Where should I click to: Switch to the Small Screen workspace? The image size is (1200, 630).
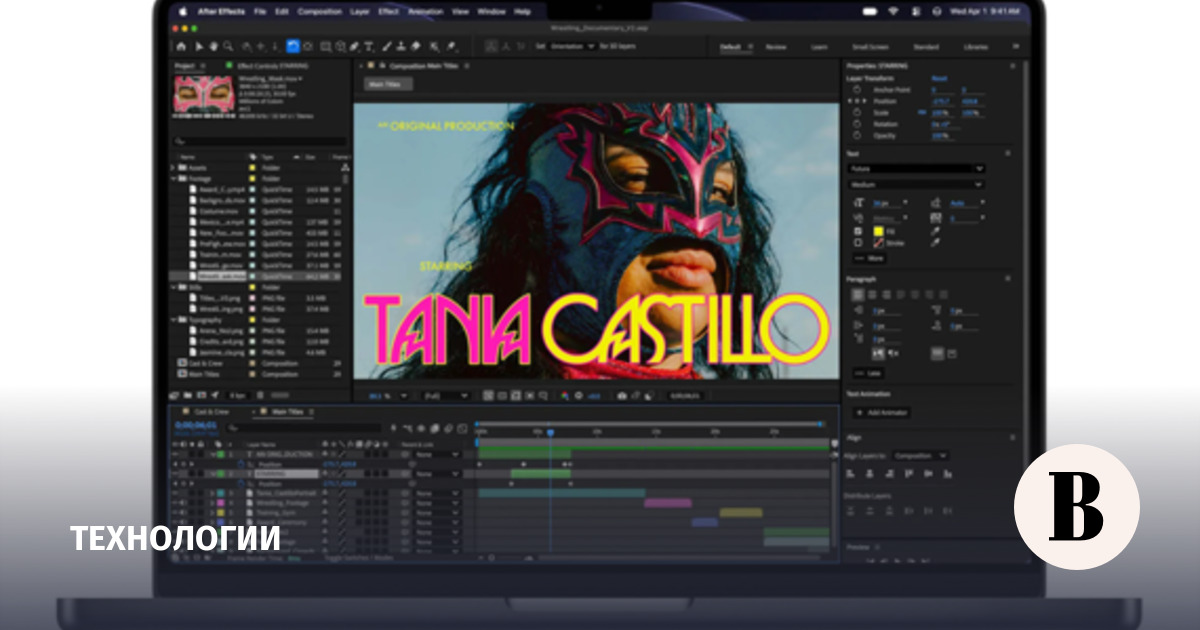click(868, 47)
